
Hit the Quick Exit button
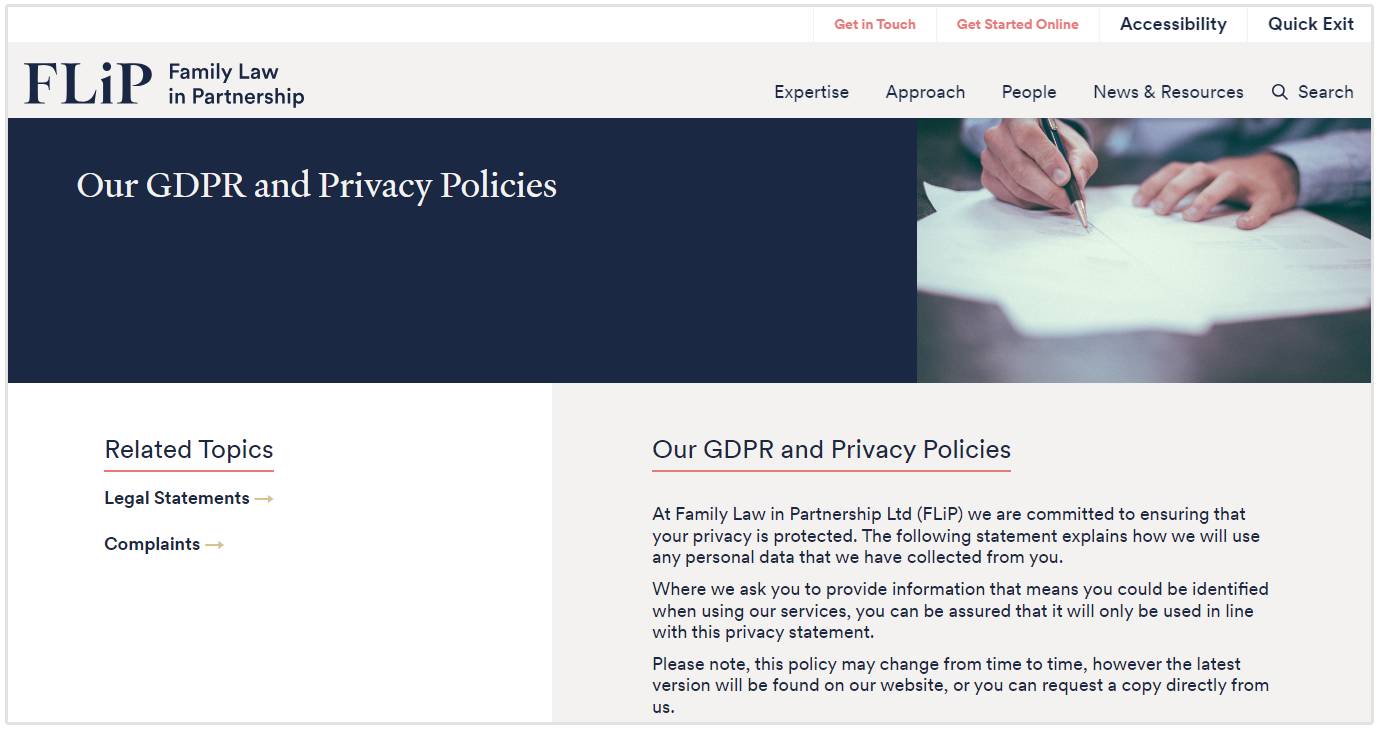(x=1310, y=25)
